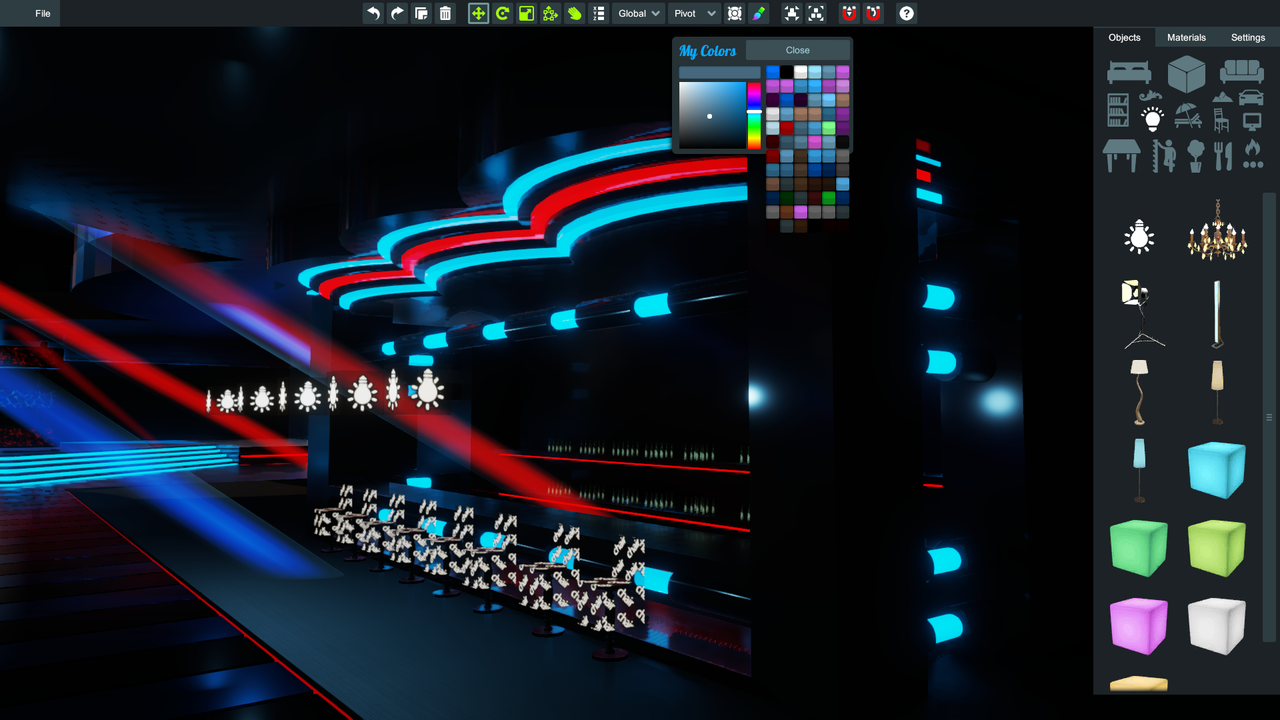Viewport: 1280px width, 720px height.
Task: Select the potted plant category icon
Action: 1195,155
